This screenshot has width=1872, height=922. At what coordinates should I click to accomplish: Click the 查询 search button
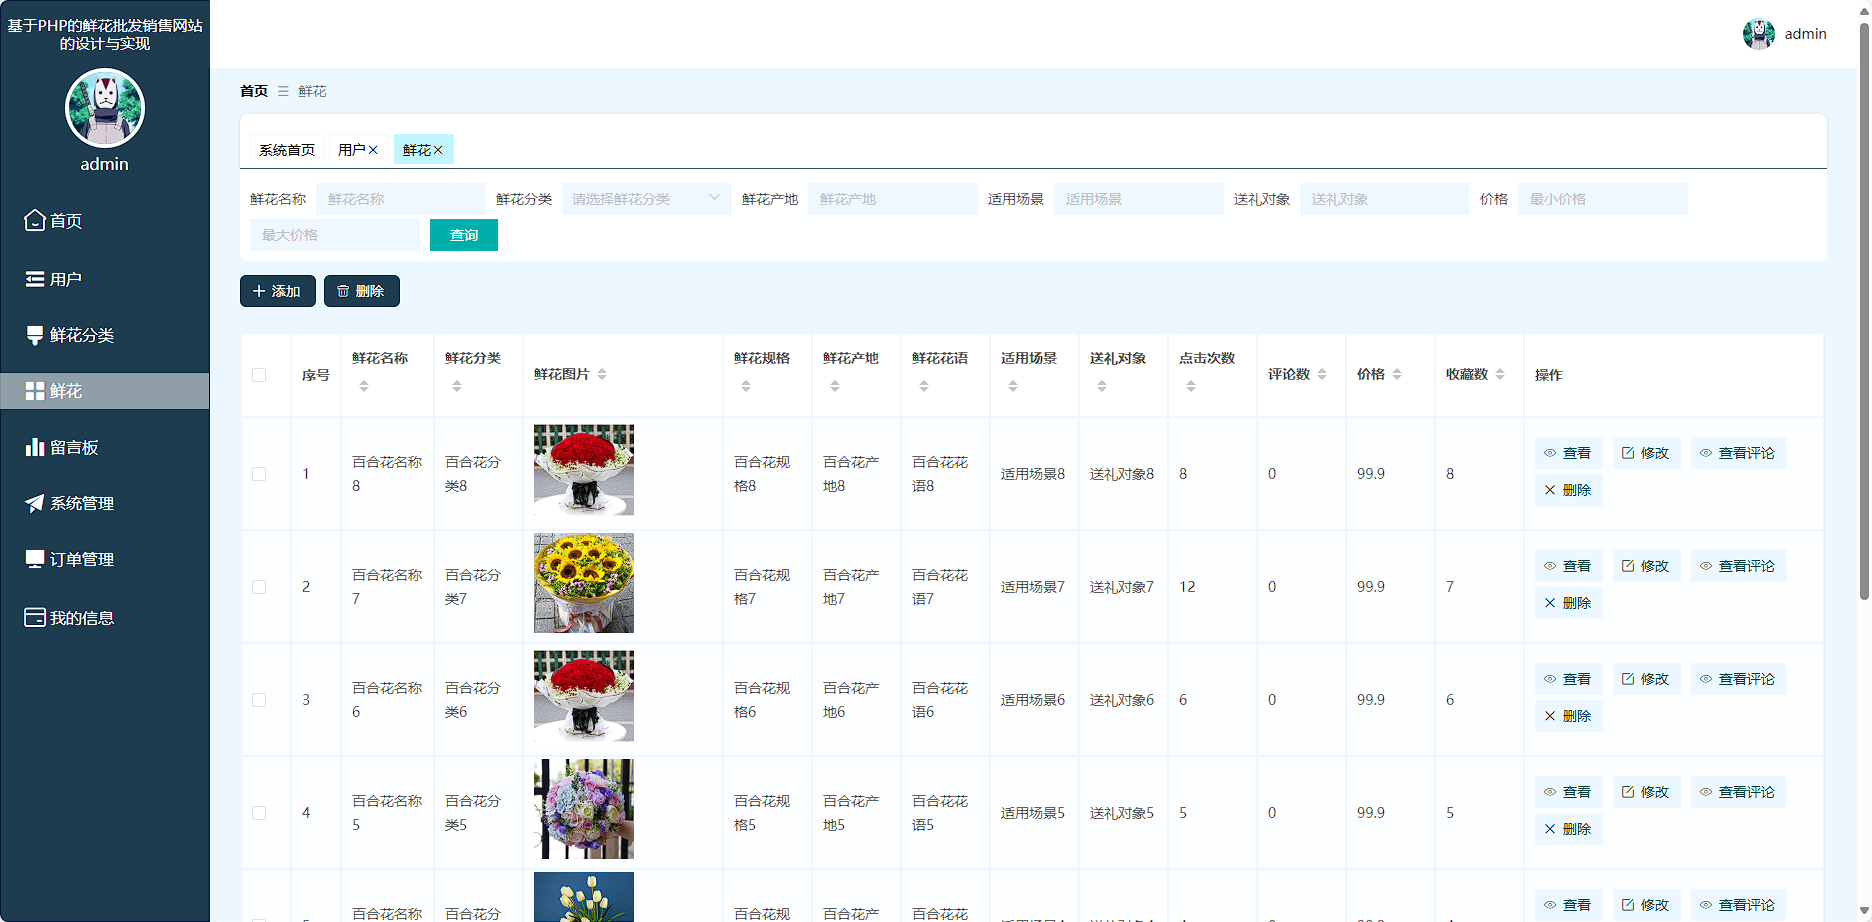(464, 235)
